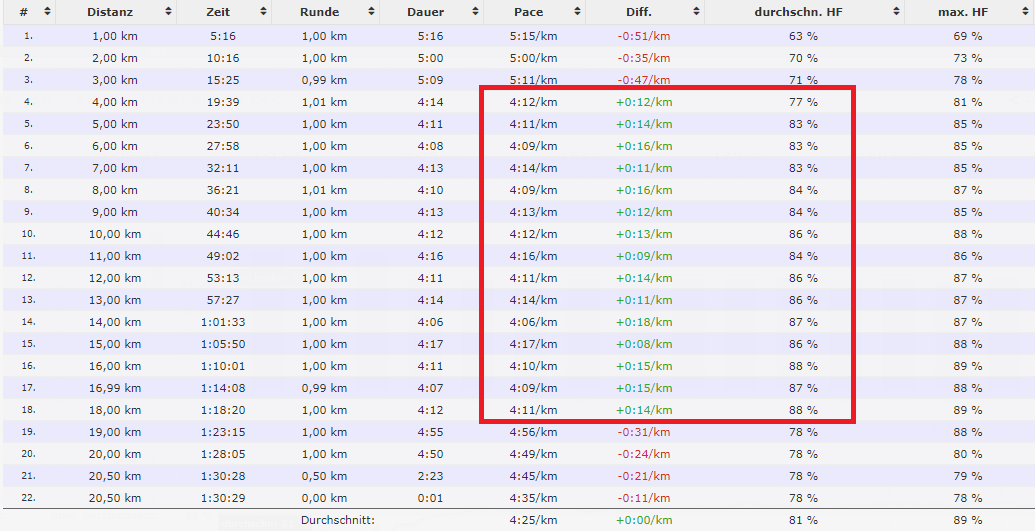The image size is (1035, 531).
Task: Select the 4:06/km pace cell
Action: coord(533,322)
